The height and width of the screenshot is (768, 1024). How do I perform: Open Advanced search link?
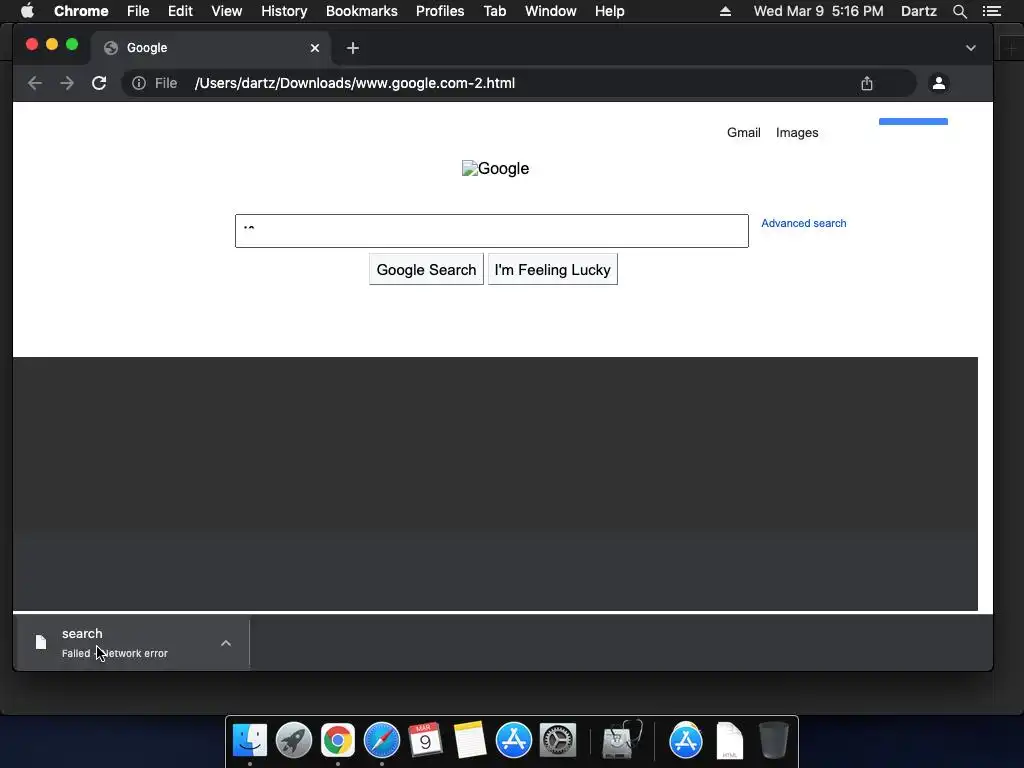coord(803,223)
